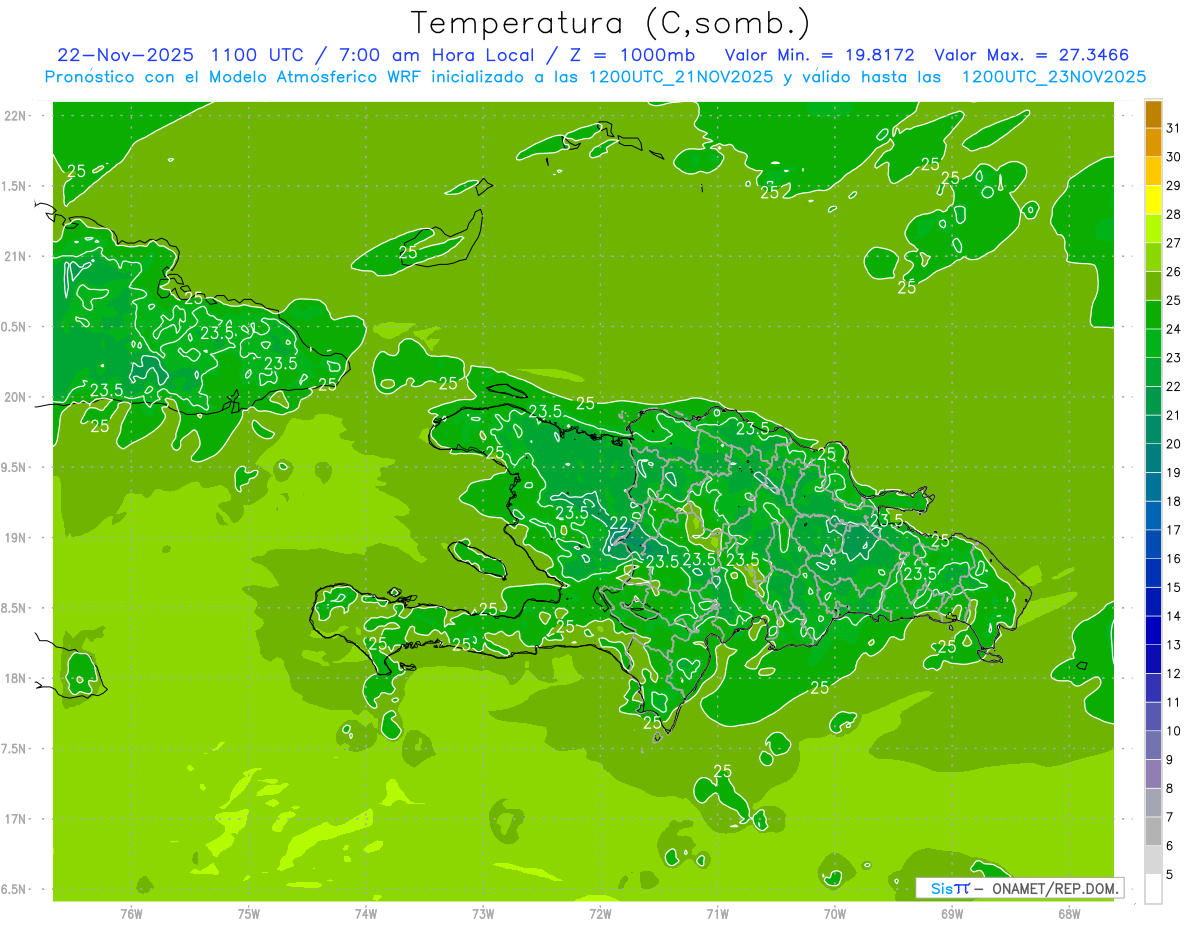This screenshot has width=1200, height=927.
Task: Click the "1200UTC_23NOV2025" valid-until time
Action: click(1053, 77)
